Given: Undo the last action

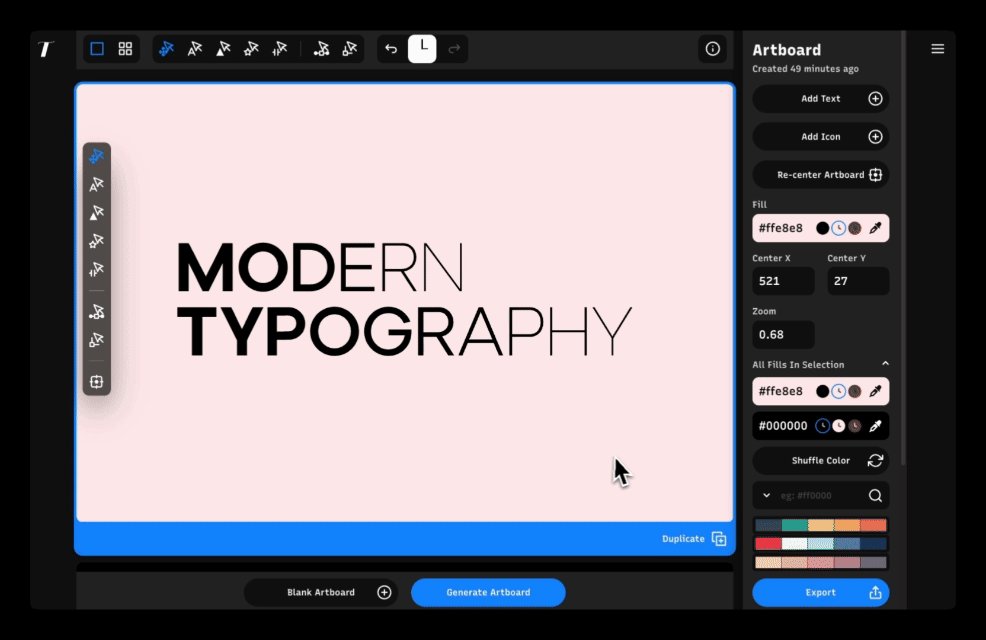Looking at the screenshot, I should 391,48.
